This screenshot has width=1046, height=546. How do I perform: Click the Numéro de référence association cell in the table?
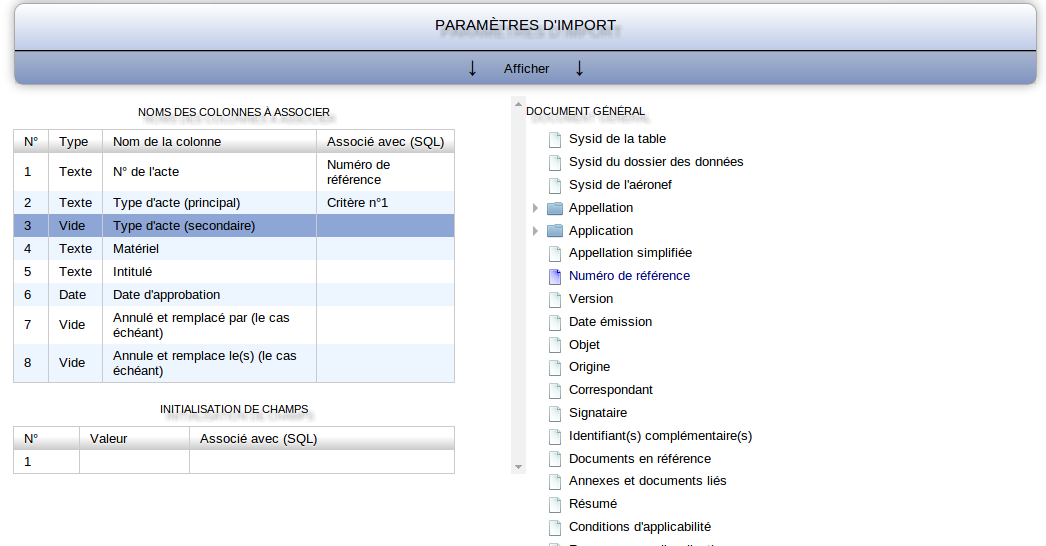click(x=386, y=172)
